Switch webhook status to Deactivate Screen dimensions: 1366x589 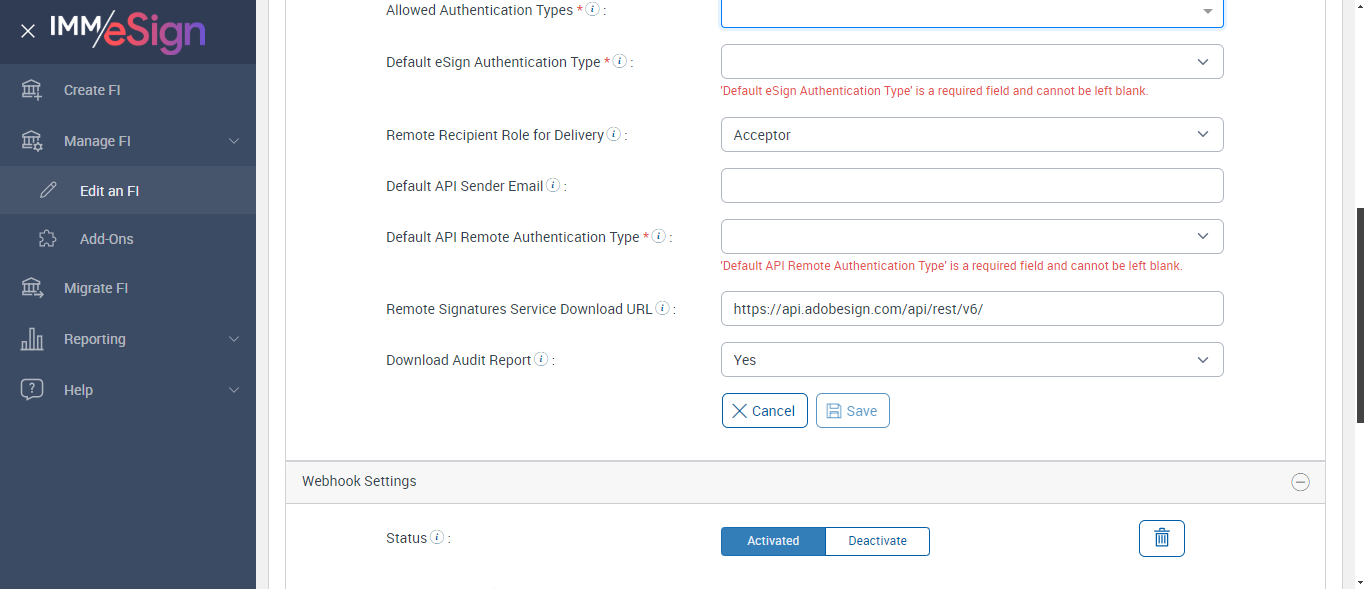coord(877,541)
